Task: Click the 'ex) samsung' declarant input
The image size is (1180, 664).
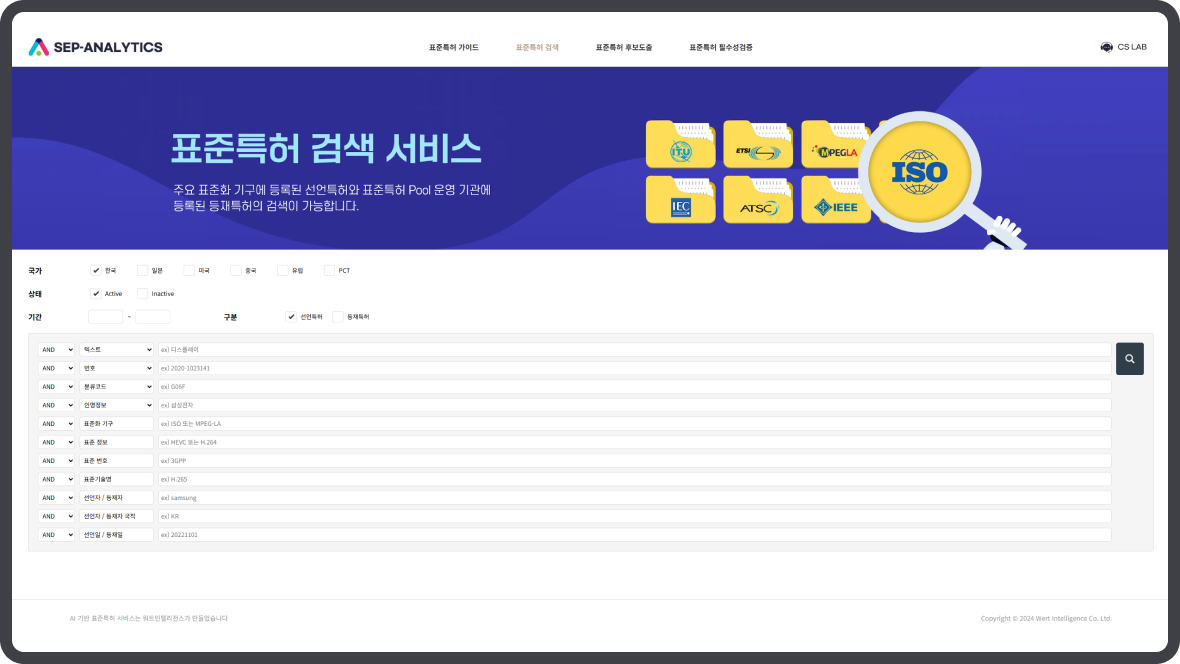Action: tap(634, 498)
